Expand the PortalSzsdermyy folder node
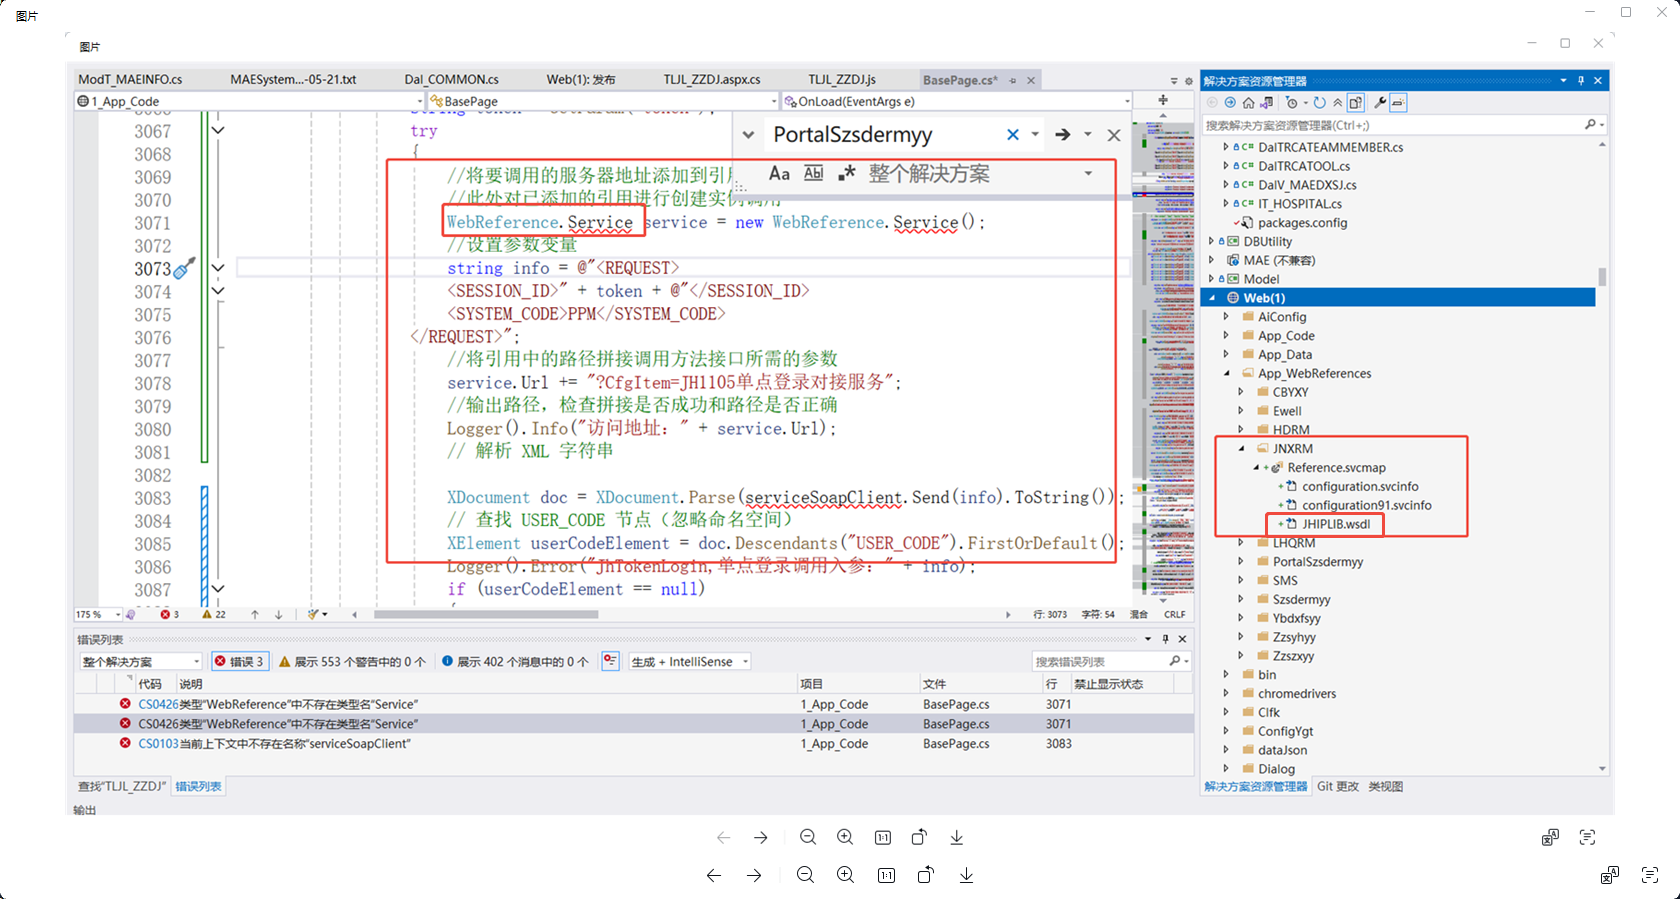 point(1241,561)
